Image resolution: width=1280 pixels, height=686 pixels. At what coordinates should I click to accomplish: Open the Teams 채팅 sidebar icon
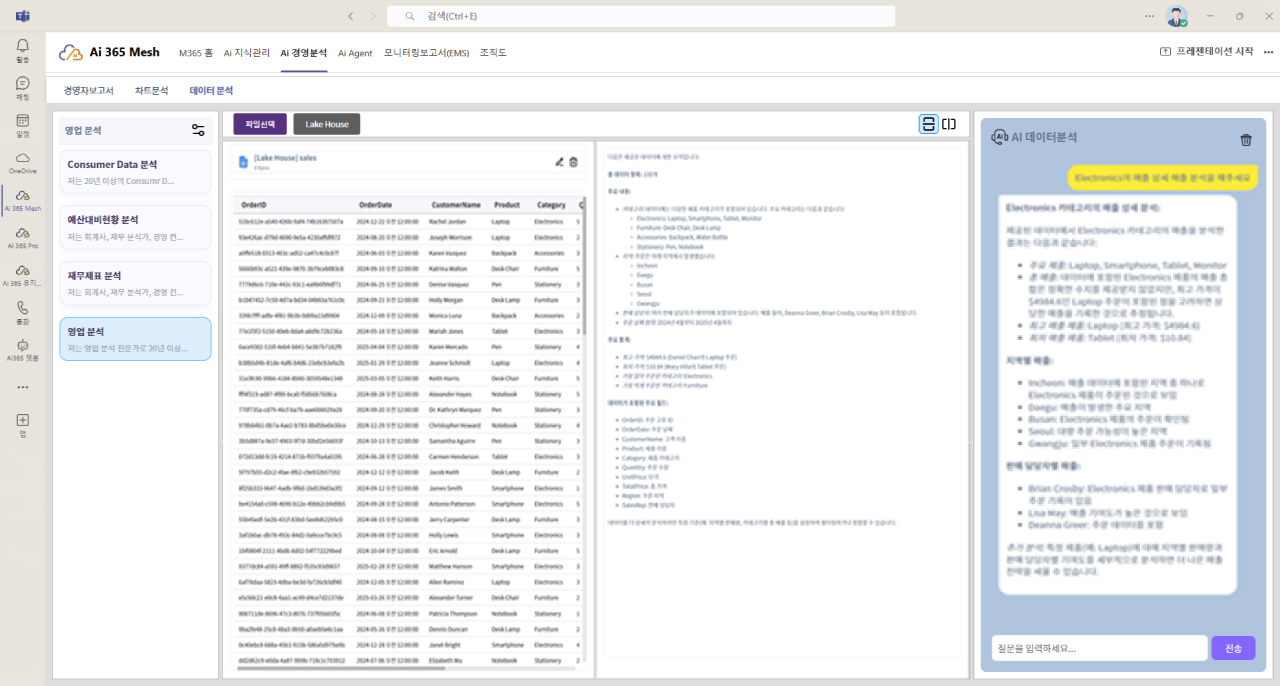pyautogui.click(x=22, y=88)
